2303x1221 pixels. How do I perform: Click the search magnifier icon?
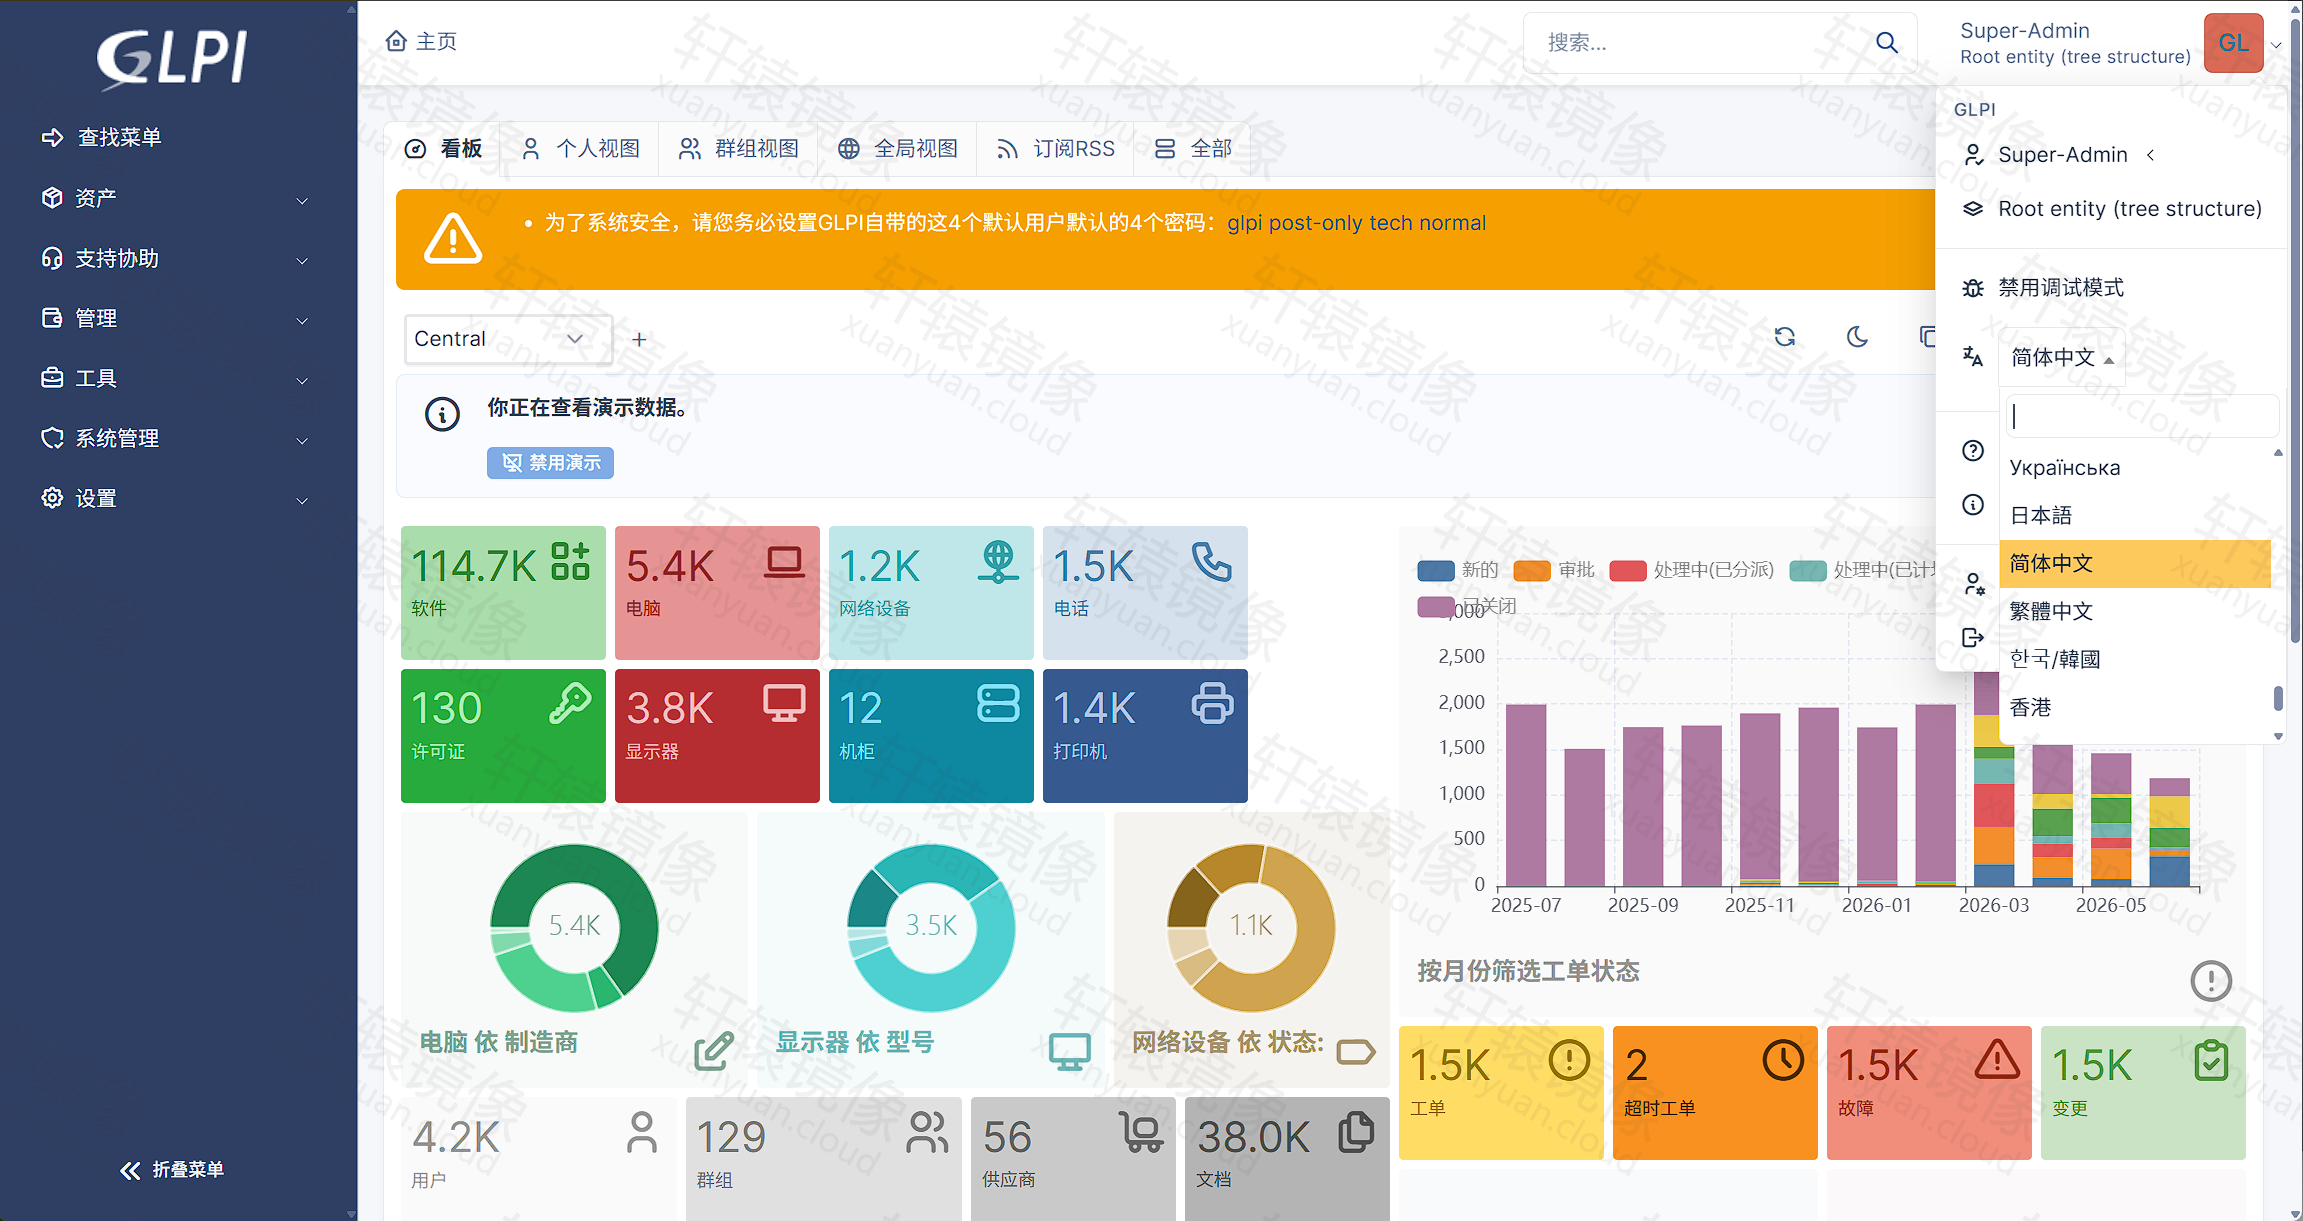(x=1886, y=42)
